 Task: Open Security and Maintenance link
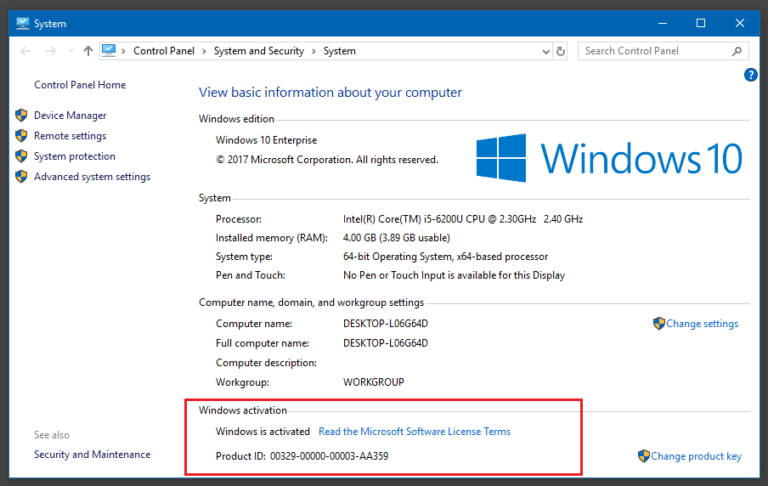(92, 455)
